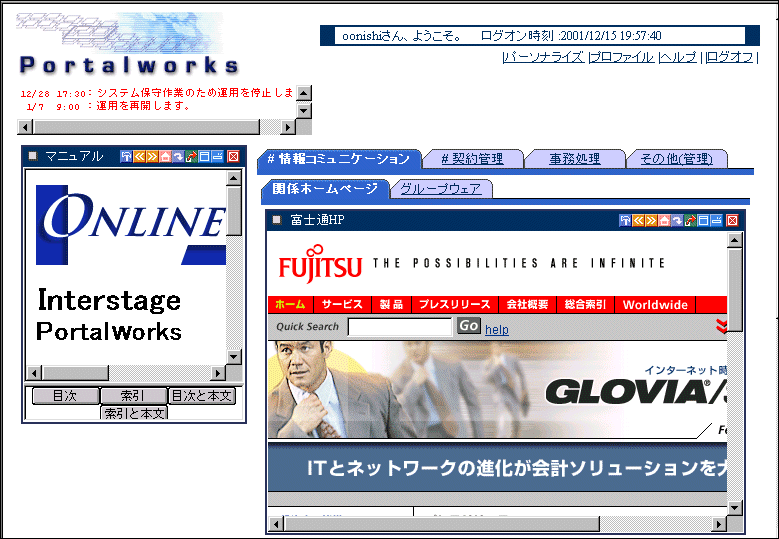Viewport: 779px width, 539px height.
Task: Click the GLOVIA banner image
Action: [x=497, y=389]
